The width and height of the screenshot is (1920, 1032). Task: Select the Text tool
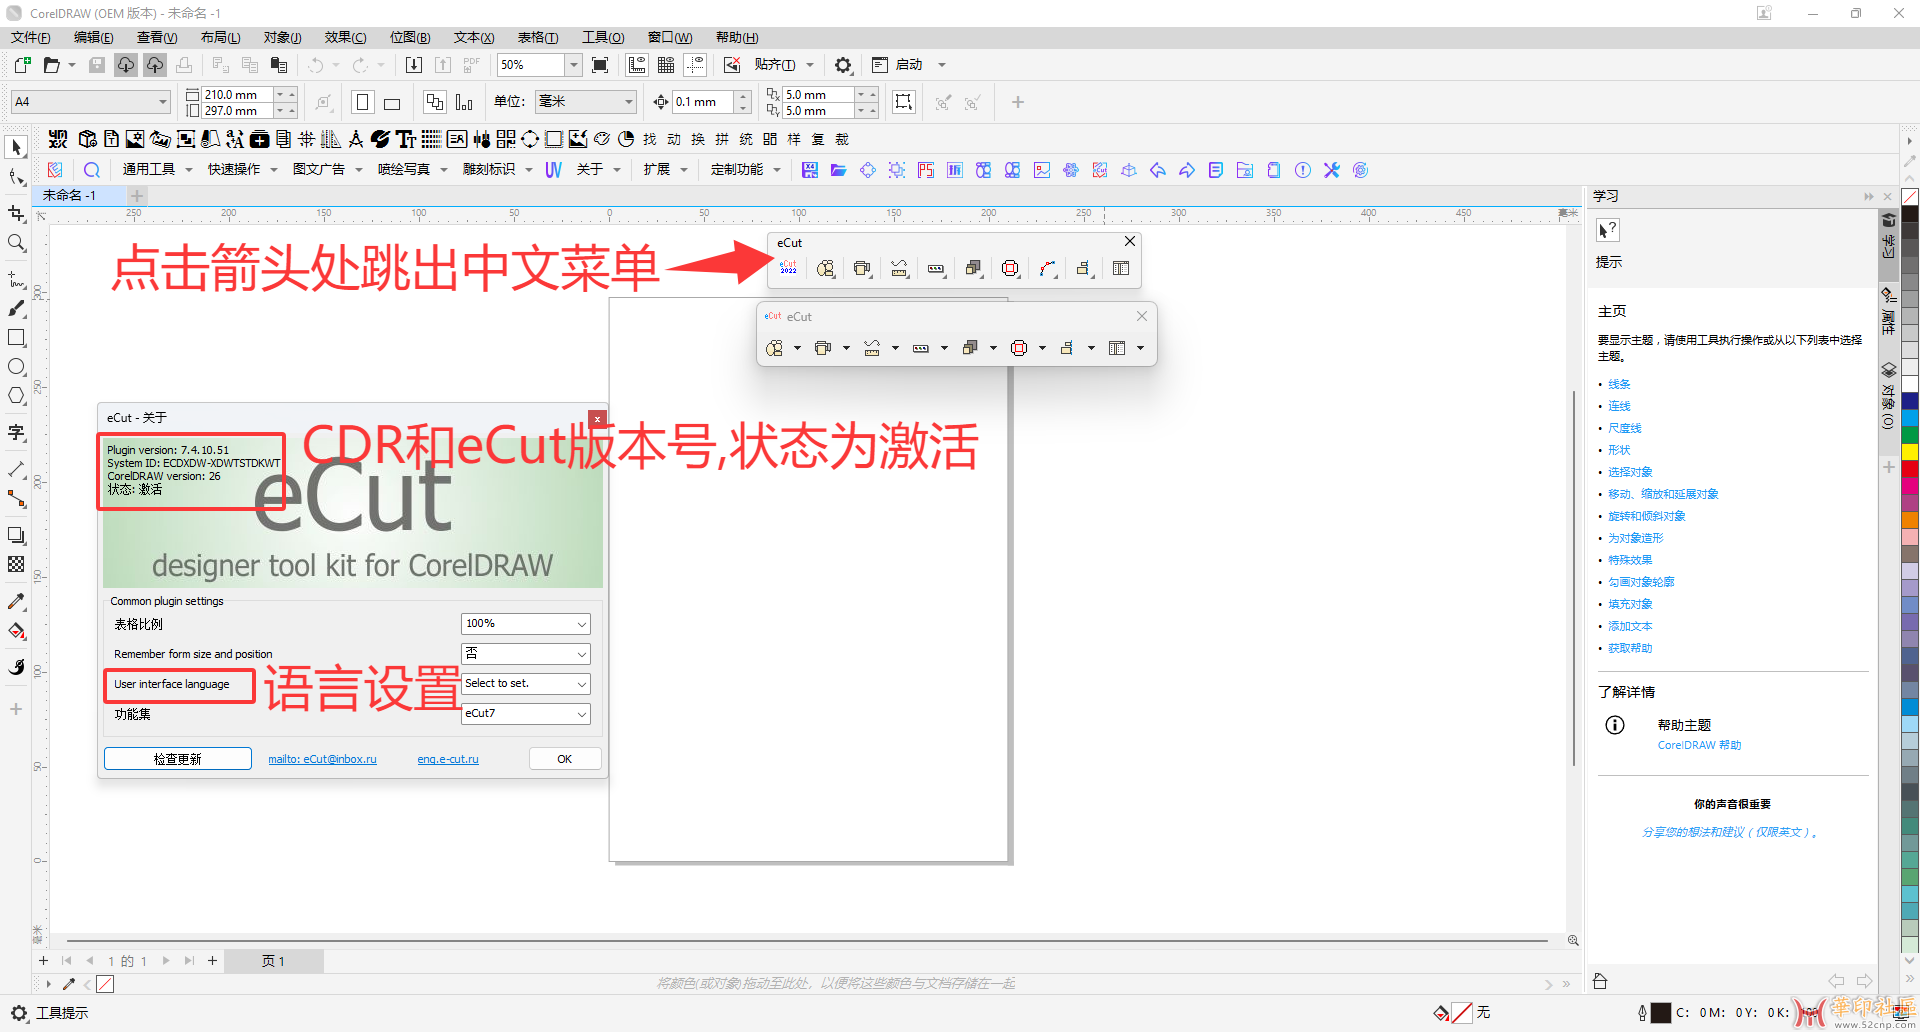point(16,432)
